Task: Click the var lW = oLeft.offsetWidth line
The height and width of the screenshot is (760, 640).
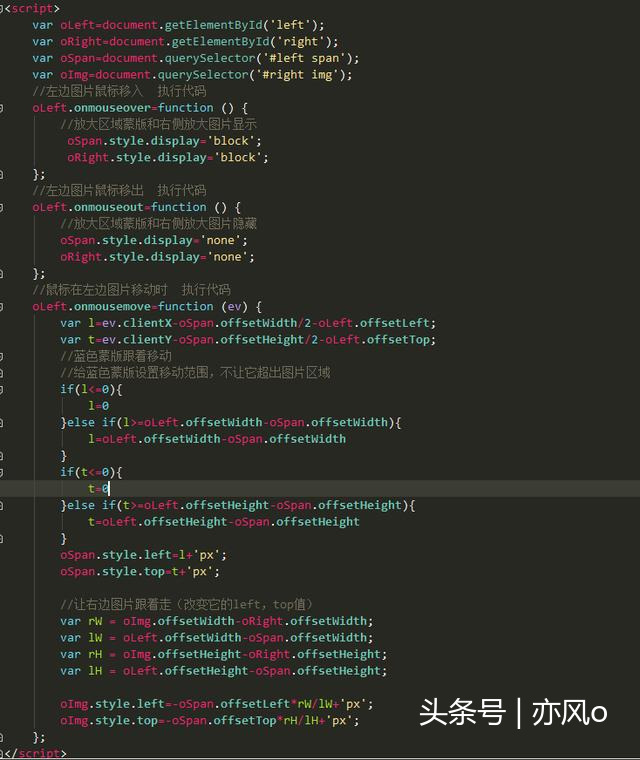Action: coord(217,638)
